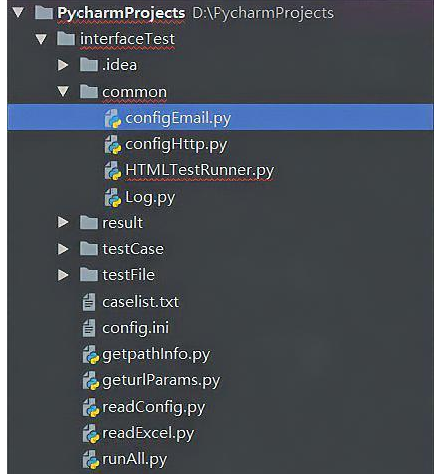
Task: Click the runAll.py Python file icon
Action: click(91, 459)
